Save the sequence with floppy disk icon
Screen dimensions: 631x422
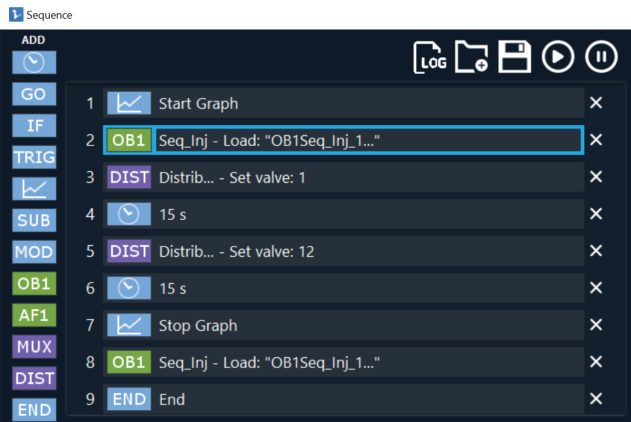pos(514,57)
